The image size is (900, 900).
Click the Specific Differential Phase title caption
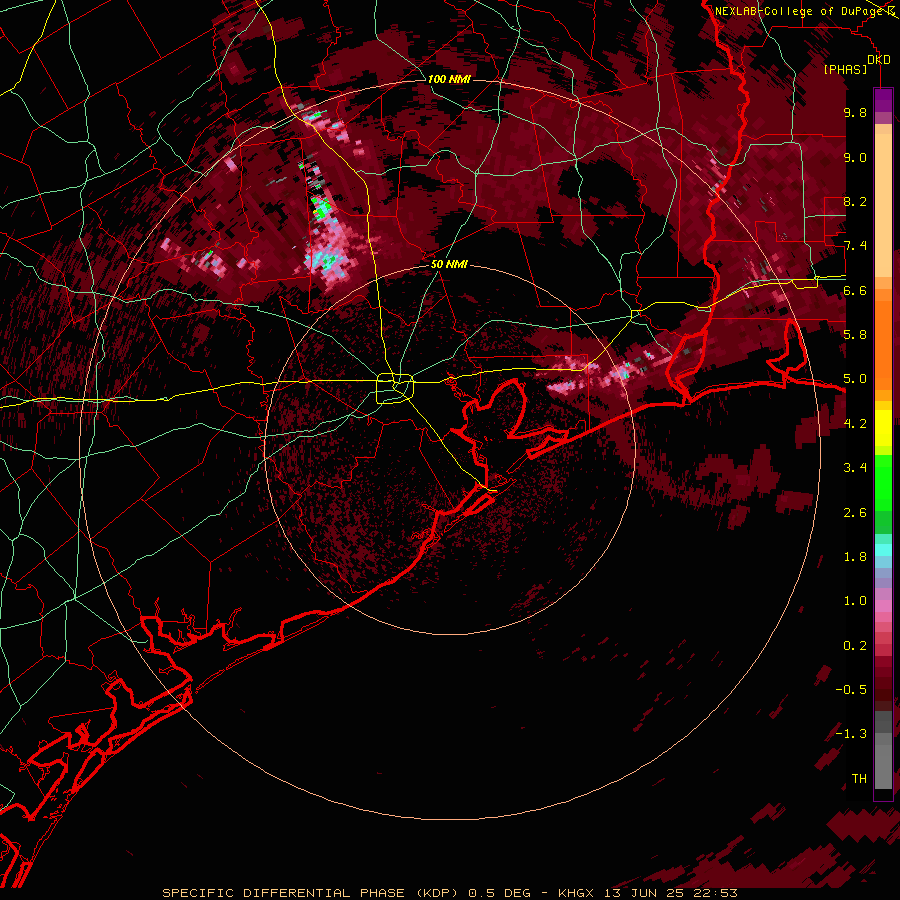click(x=450, y=893)
